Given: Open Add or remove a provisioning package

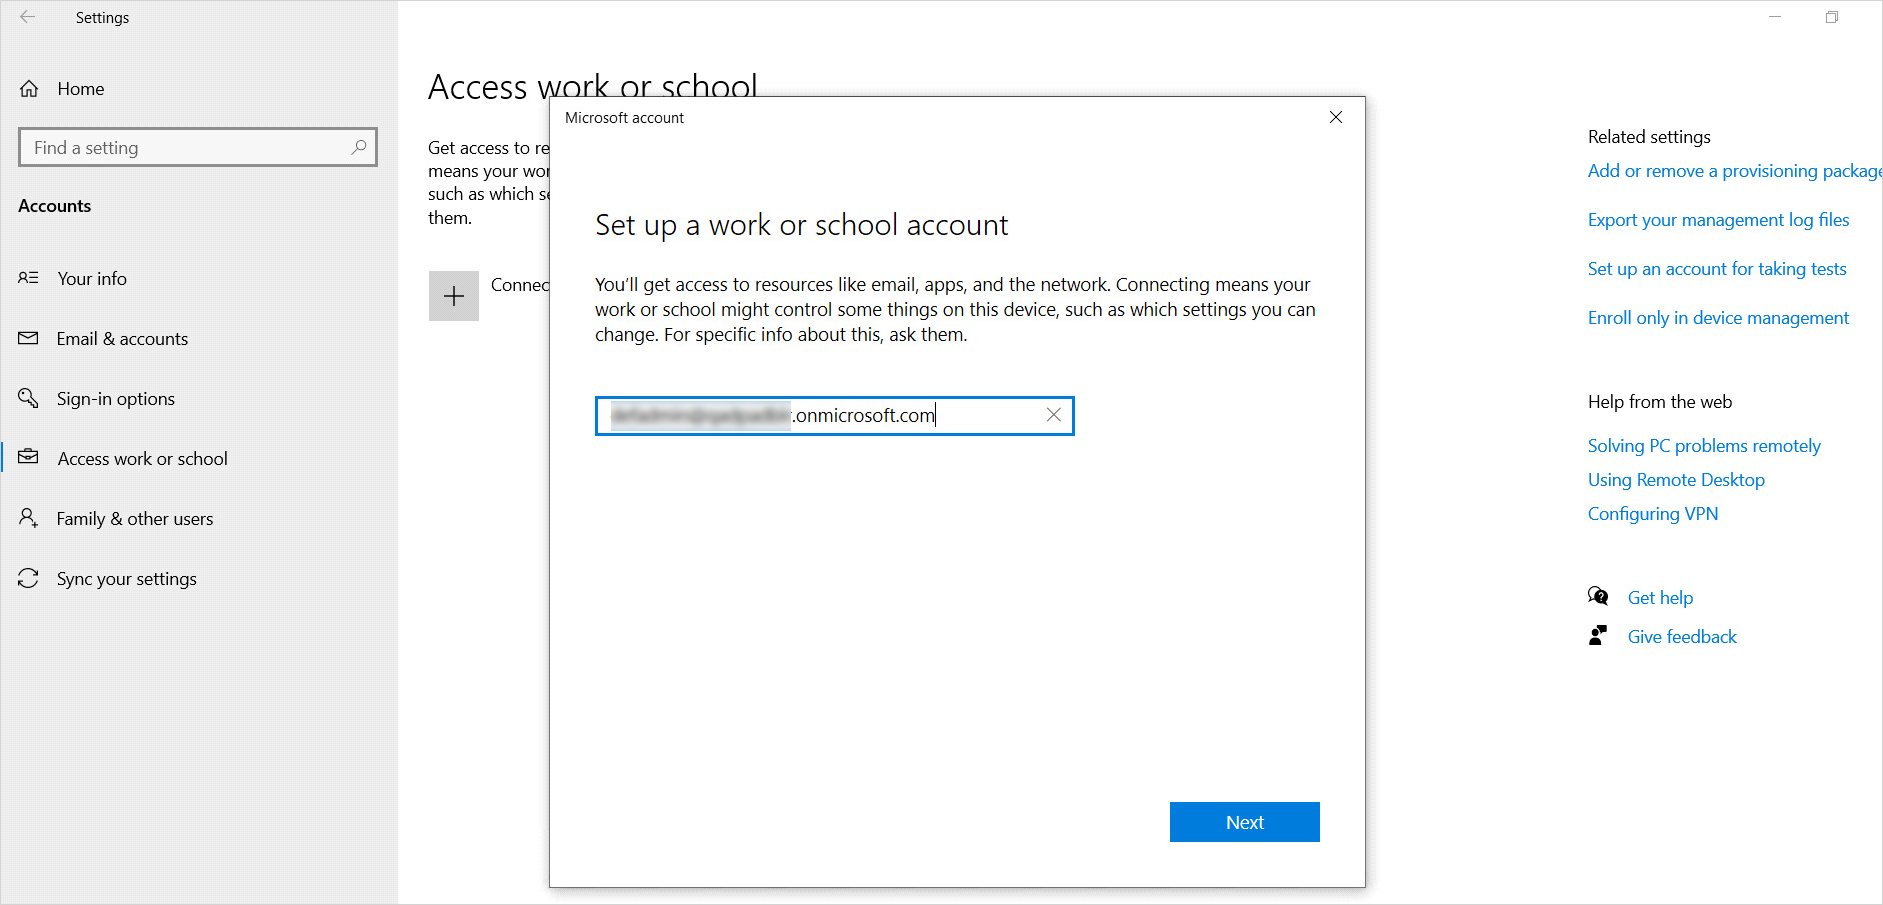Looking at the screenshot, I should tap(1733, 171).
